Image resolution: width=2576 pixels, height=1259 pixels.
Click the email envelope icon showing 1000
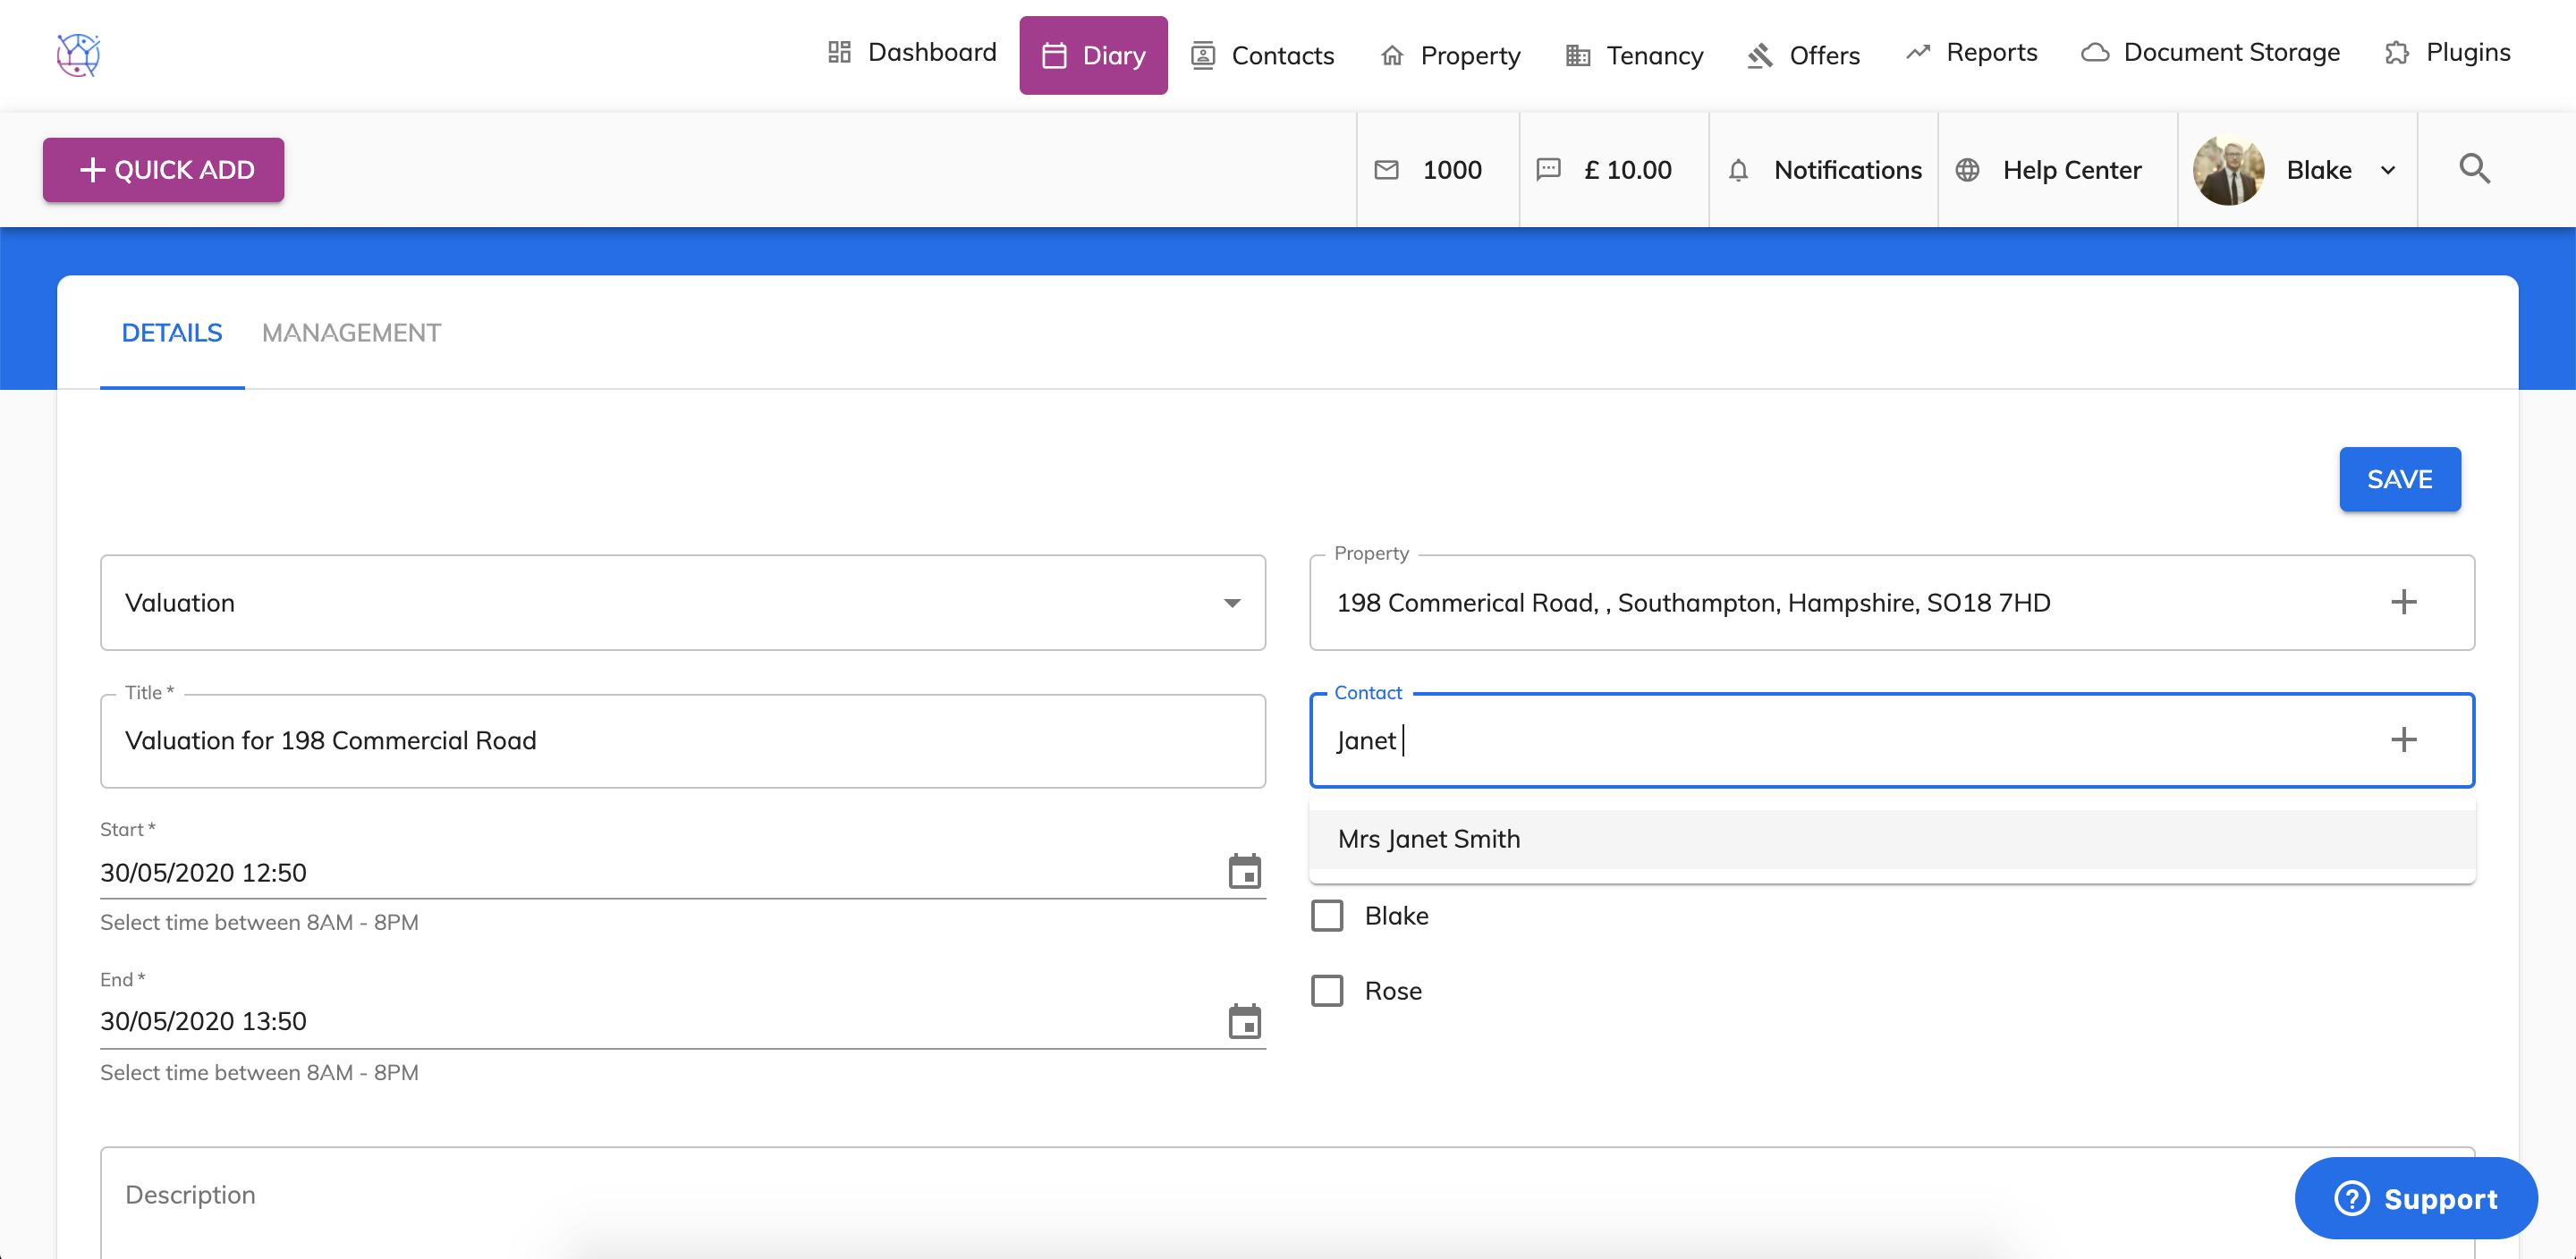1387,170
